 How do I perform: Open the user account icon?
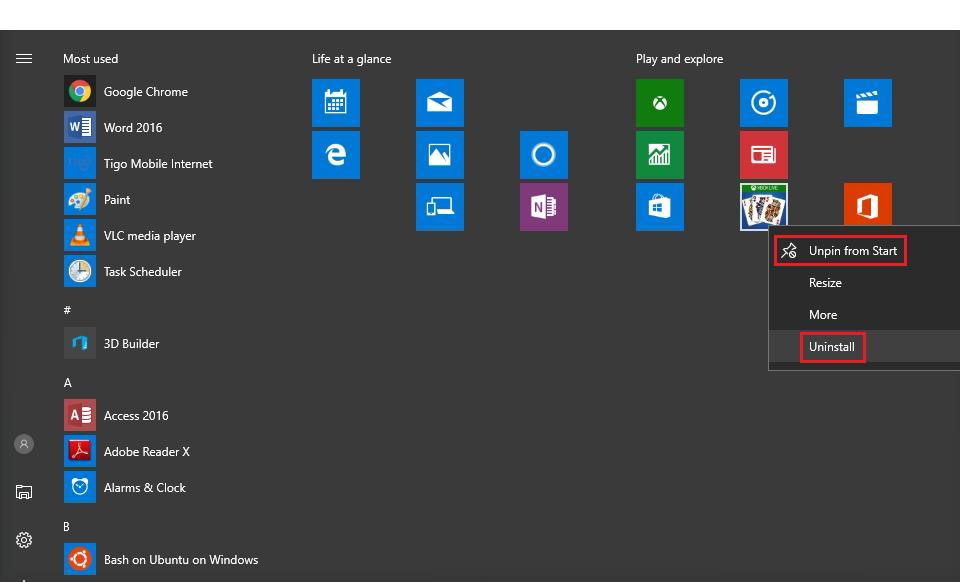24,444
